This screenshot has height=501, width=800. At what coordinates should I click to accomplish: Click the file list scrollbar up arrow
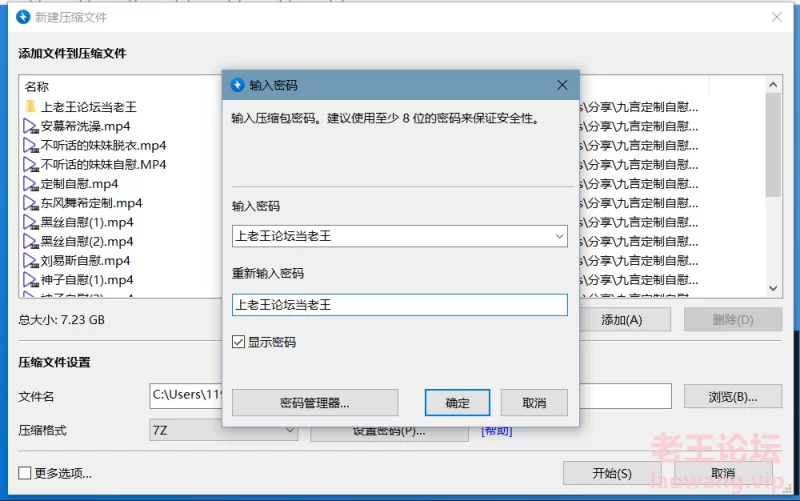tap(773, 85)
